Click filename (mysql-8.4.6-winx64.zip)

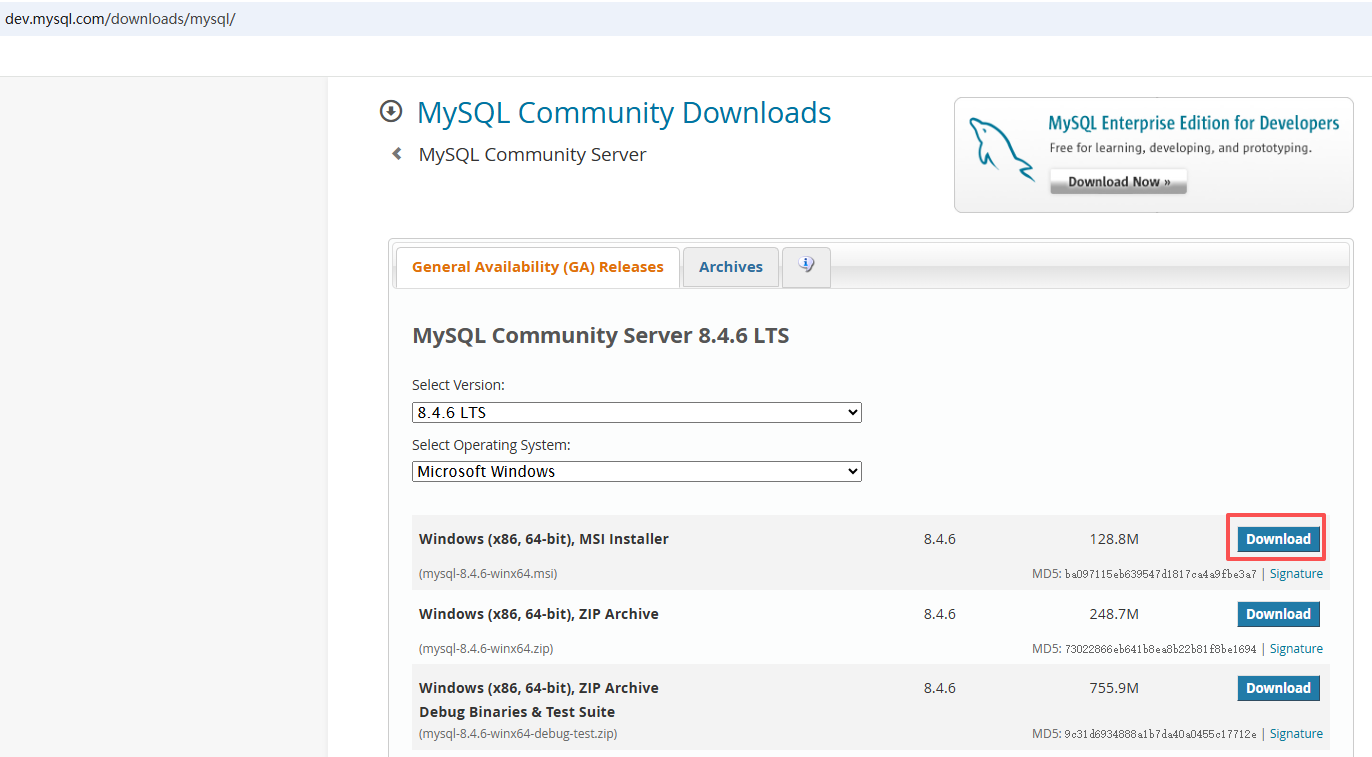(x=486, y=649)
